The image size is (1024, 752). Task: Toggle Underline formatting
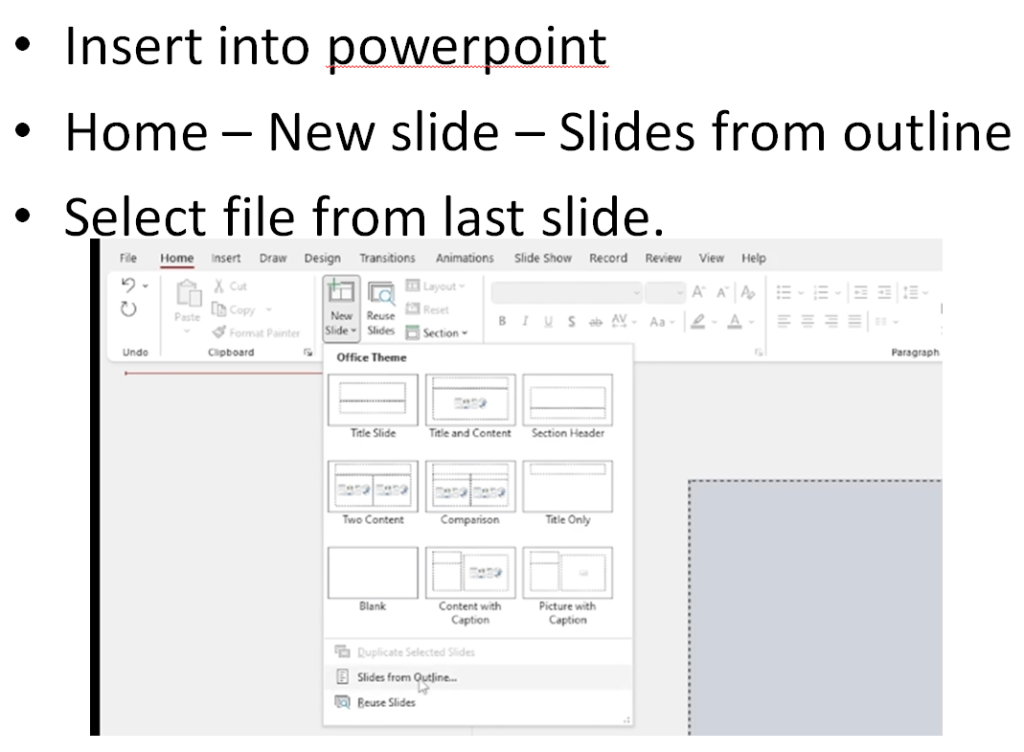tap(548, 321)
